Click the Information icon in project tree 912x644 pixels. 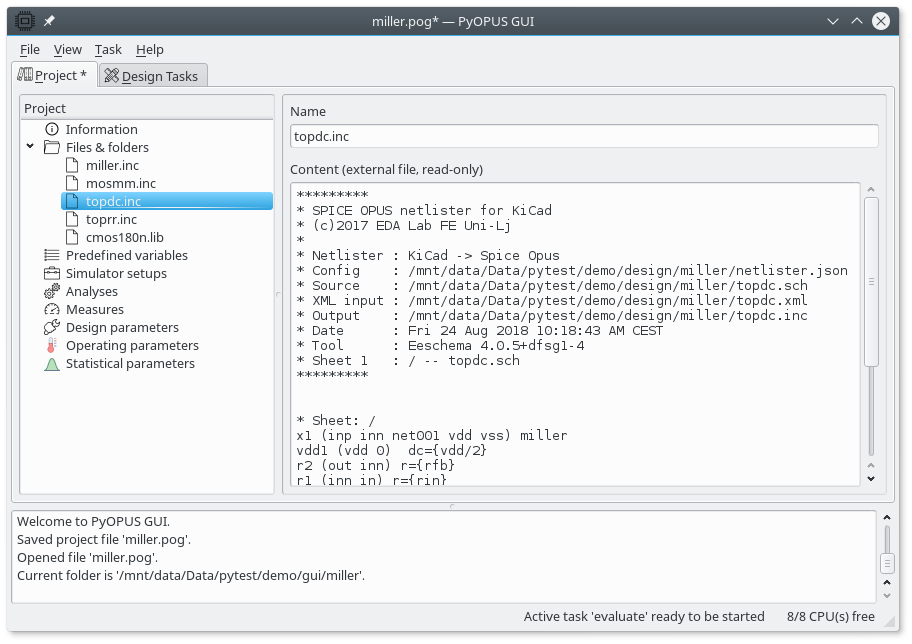(x=52, y=129)
